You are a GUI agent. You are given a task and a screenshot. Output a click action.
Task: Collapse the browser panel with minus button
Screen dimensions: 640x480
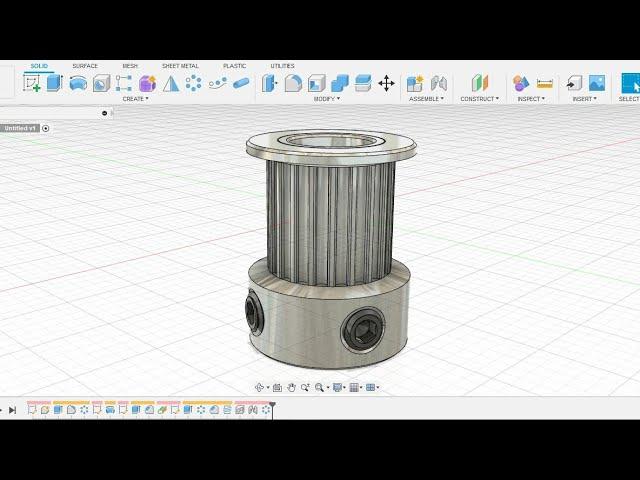click(x=104, y=113)
